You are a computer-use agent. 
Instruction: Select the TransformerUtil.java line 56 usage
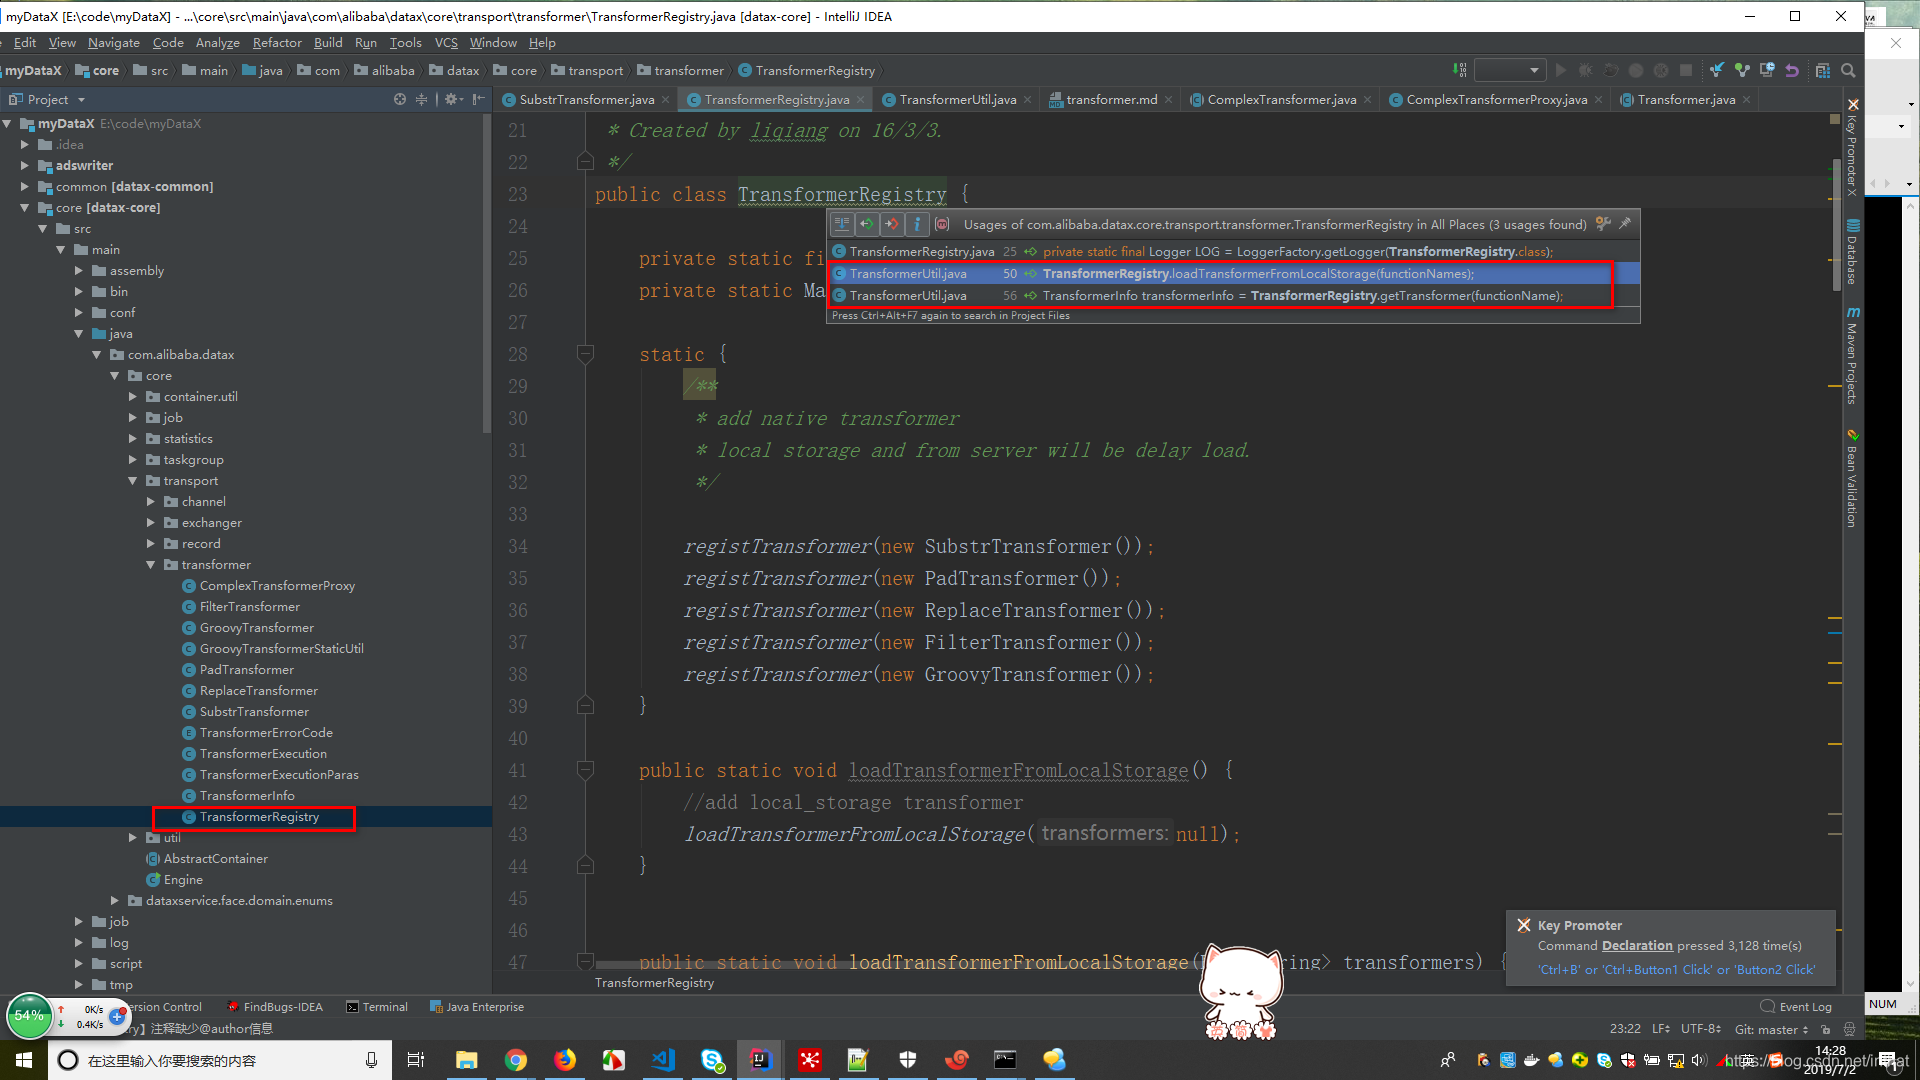point(1234,295)
